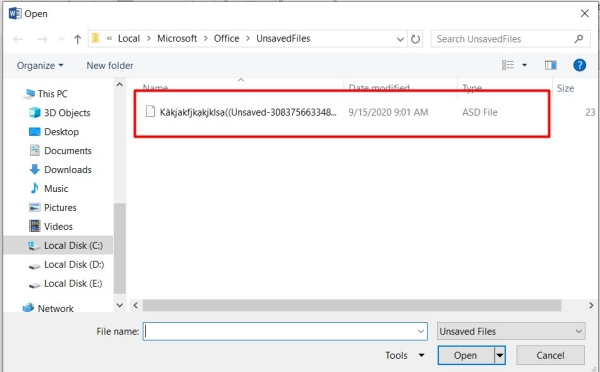The height and width of the screenshot is (372, 600).
Task: Click the 9/15/2020 9:01 AM date cell
Action: pyautogui.click(x=388, y=113)
